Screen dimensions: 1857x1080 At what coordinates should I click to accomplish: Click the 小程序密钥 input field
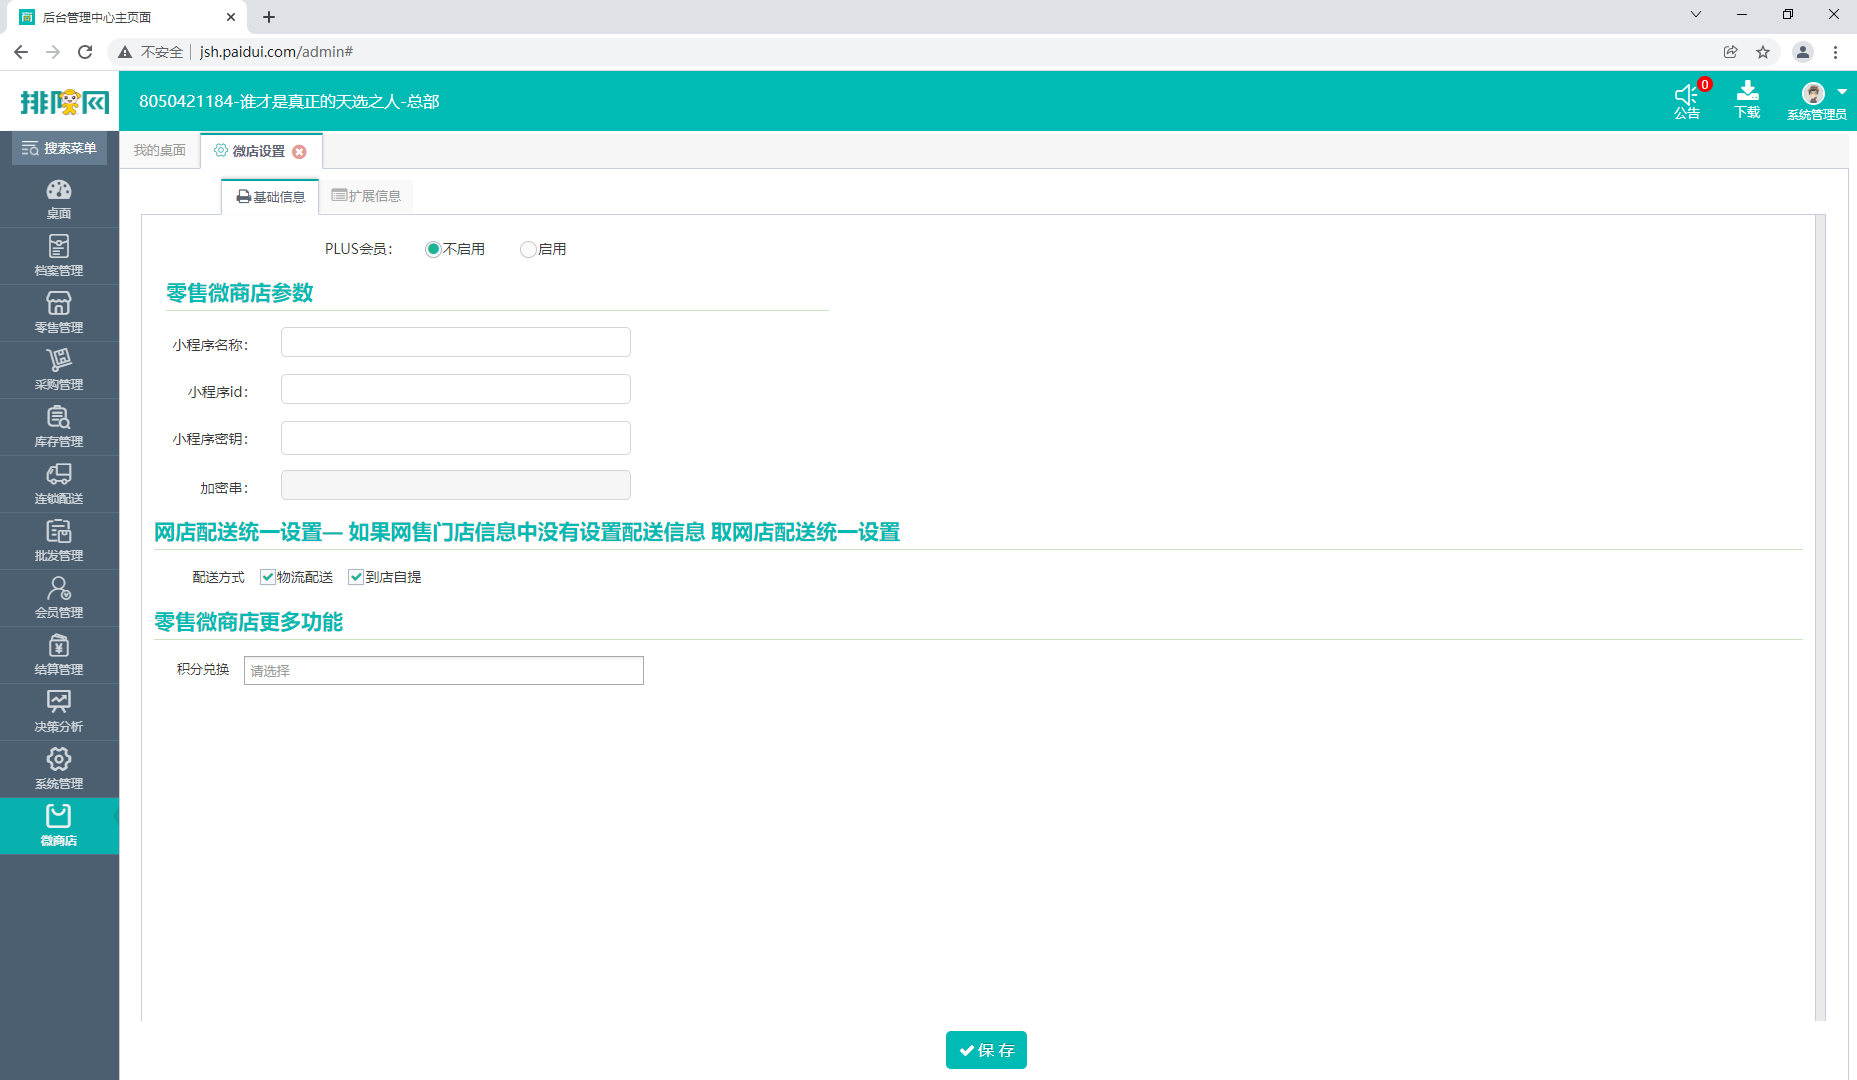tap(455, 438)
